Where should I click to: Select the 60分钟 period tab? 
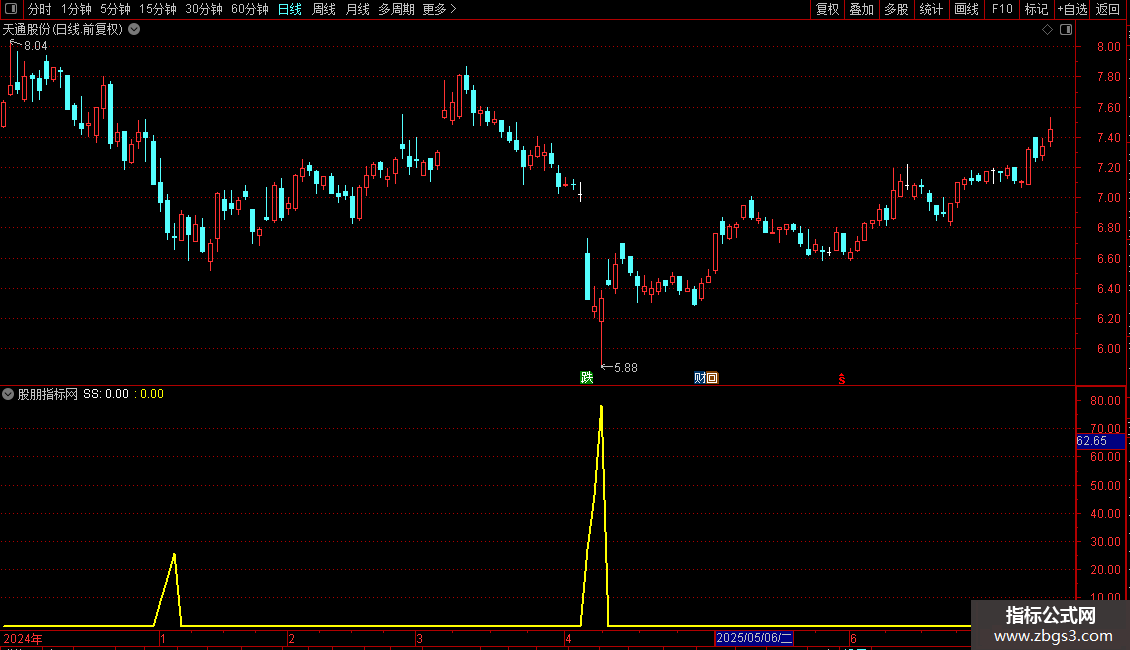click(x=250, y=9)
